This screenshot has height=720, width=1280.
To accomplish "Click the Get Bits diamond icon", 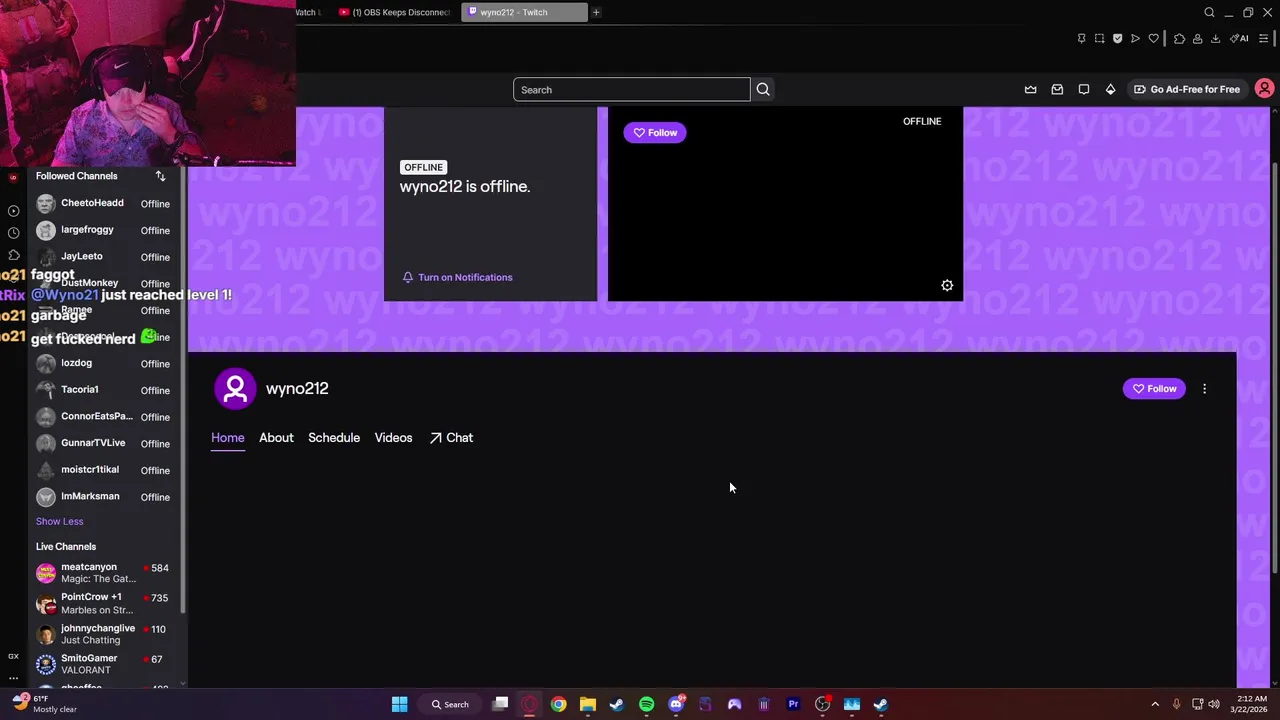I will coord(1110,89).
